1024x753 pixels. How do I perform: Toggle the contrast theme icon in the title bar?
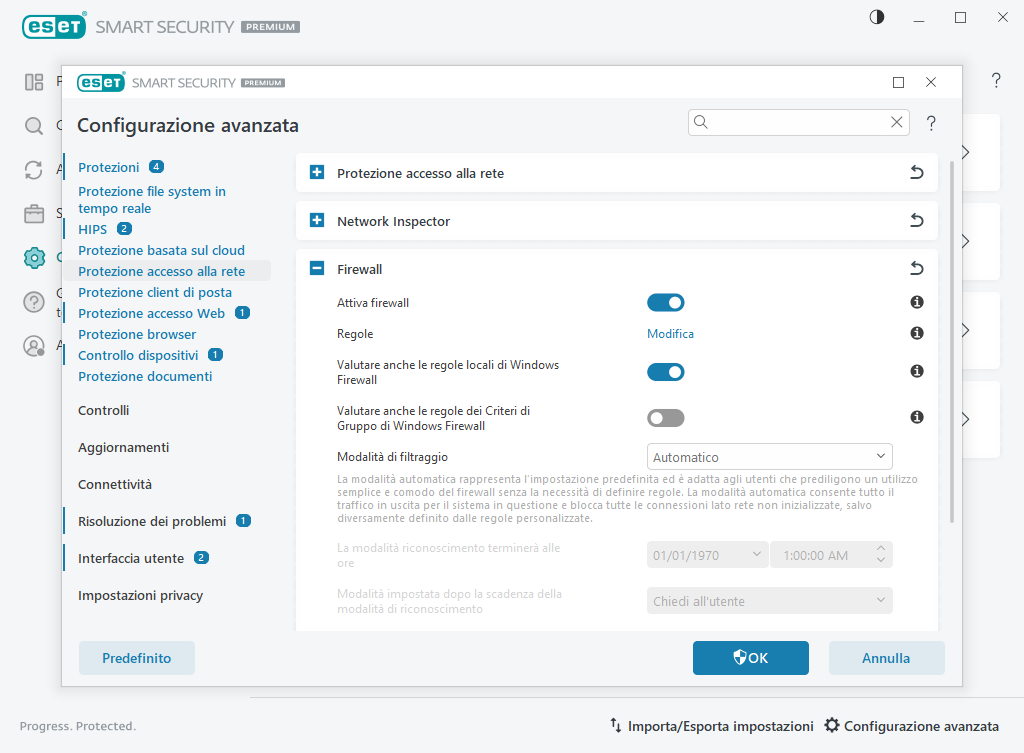click(x=877, y=17)
